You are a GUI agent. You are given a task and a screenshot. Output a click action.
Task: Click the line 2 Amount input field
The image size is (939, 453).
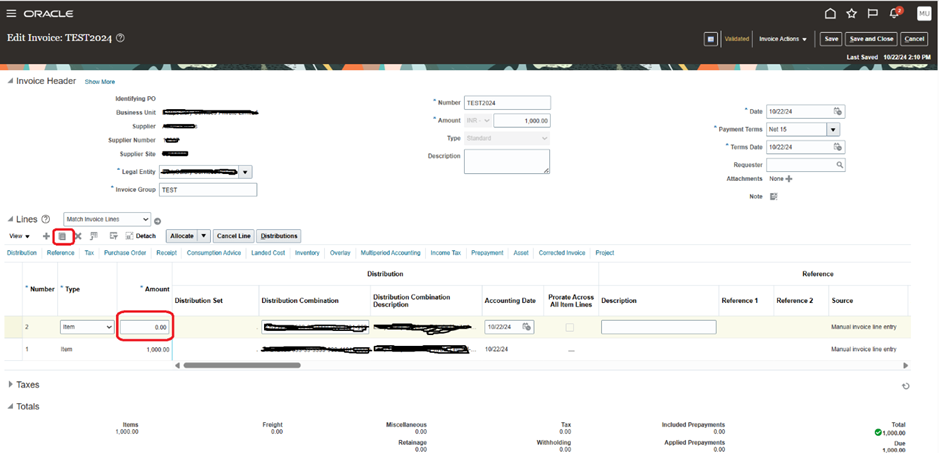[x=145, y=327]
